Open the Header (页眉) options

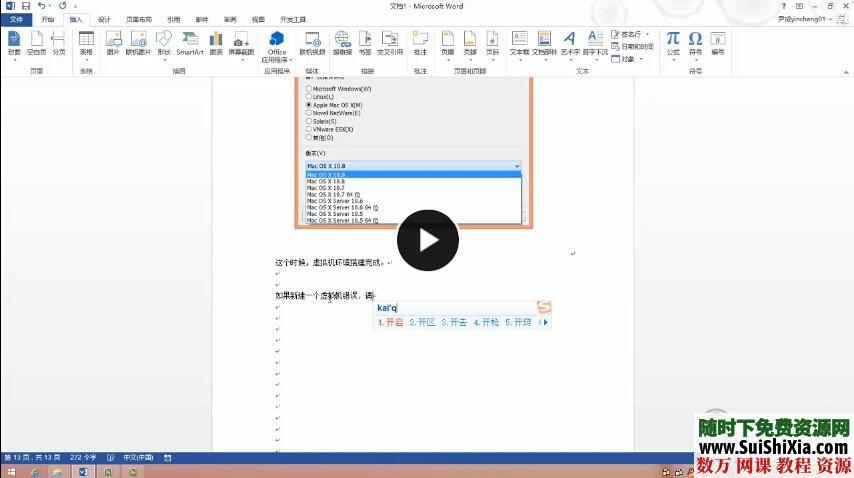447,44
